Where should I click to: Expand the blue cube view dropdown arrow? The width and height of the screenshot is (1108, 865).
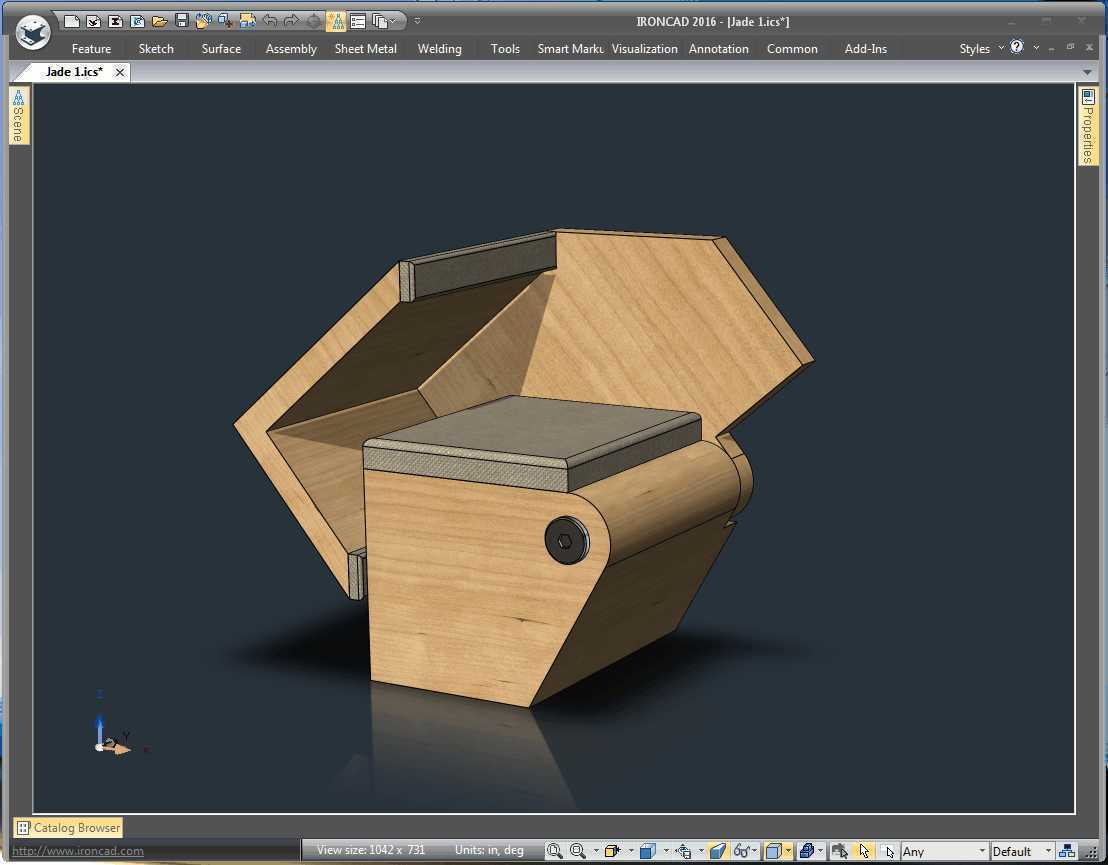(666, 851)
